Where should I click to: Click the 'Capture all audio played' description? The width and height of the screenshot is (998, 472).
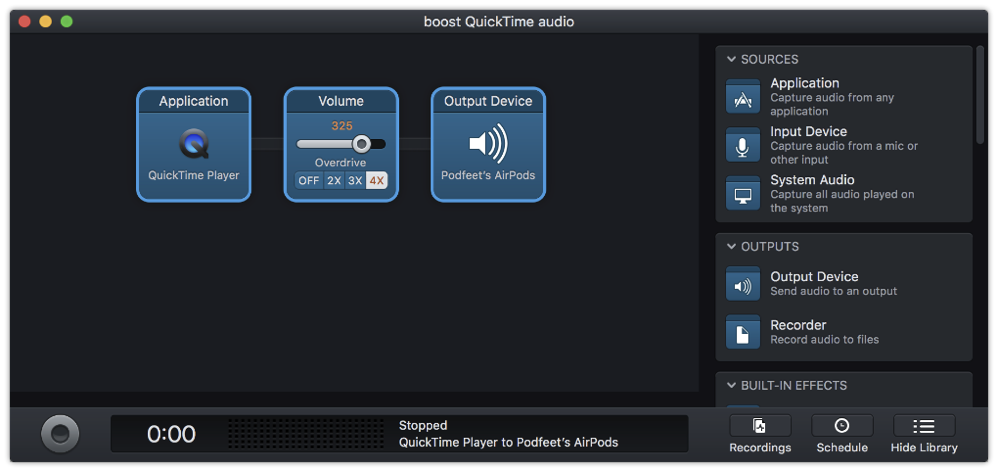(x=842, y=201)
